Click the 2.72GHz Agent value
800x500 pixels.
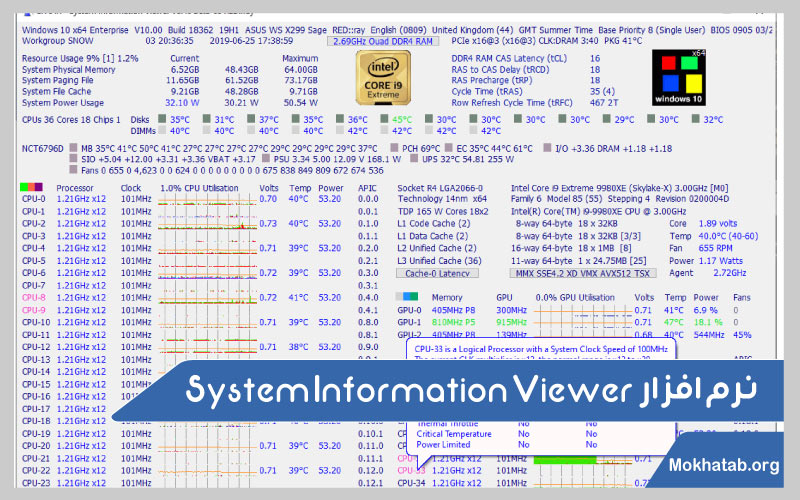point(730,273)
